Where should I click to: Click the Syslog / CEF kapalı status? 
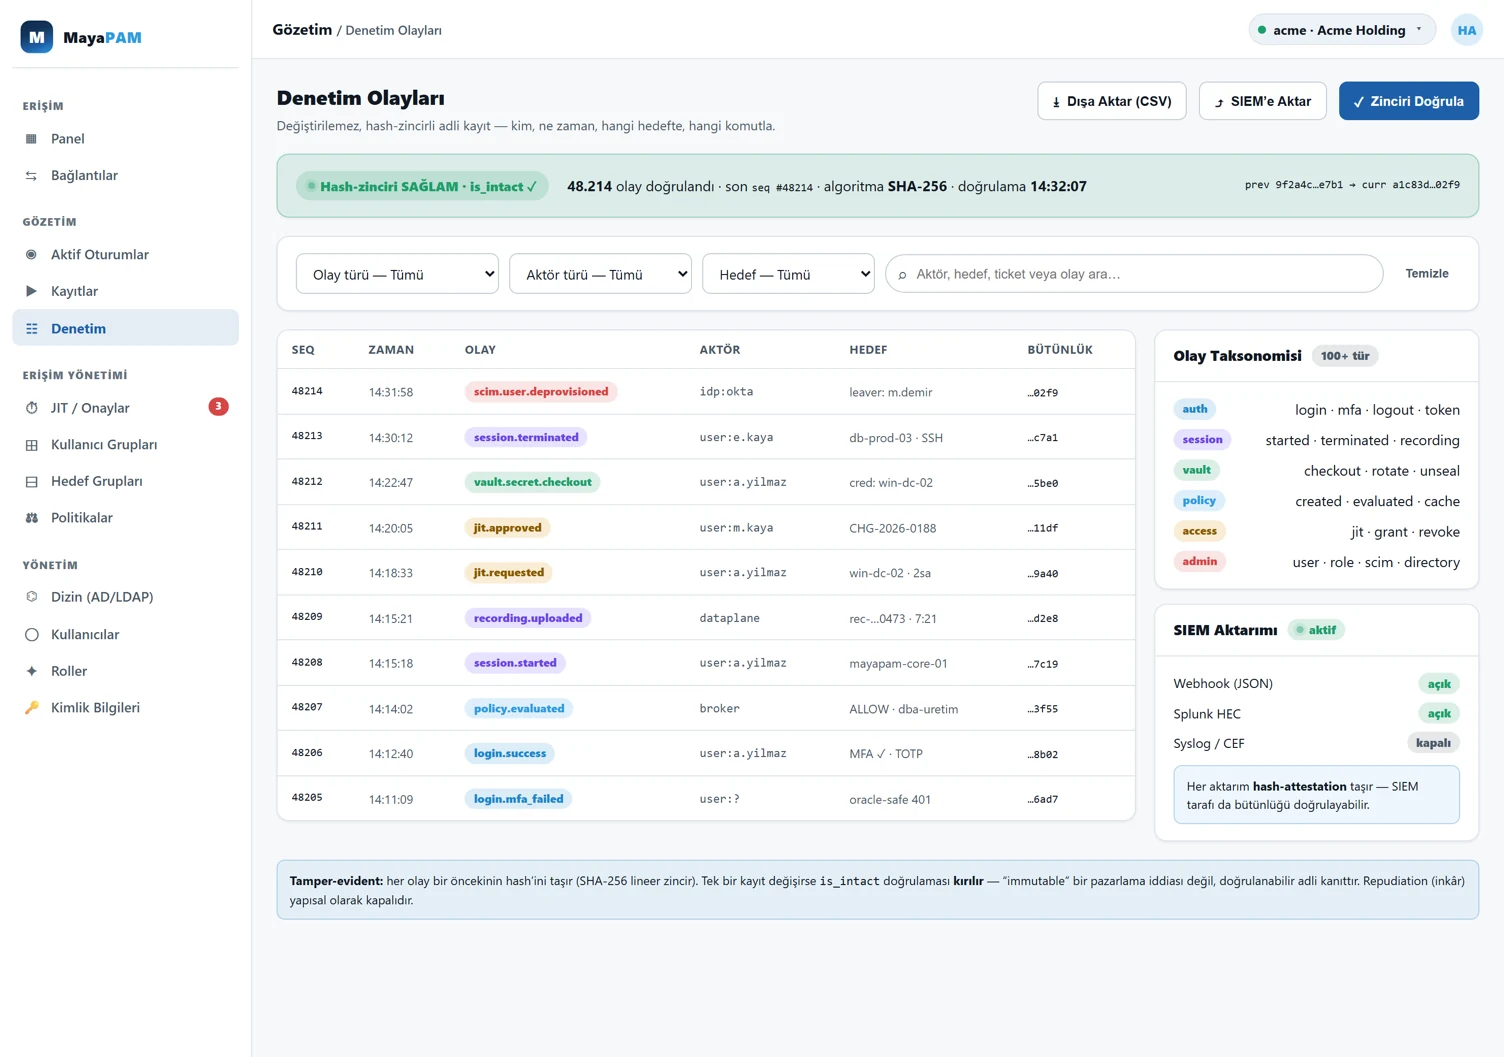coord(1433,743)
